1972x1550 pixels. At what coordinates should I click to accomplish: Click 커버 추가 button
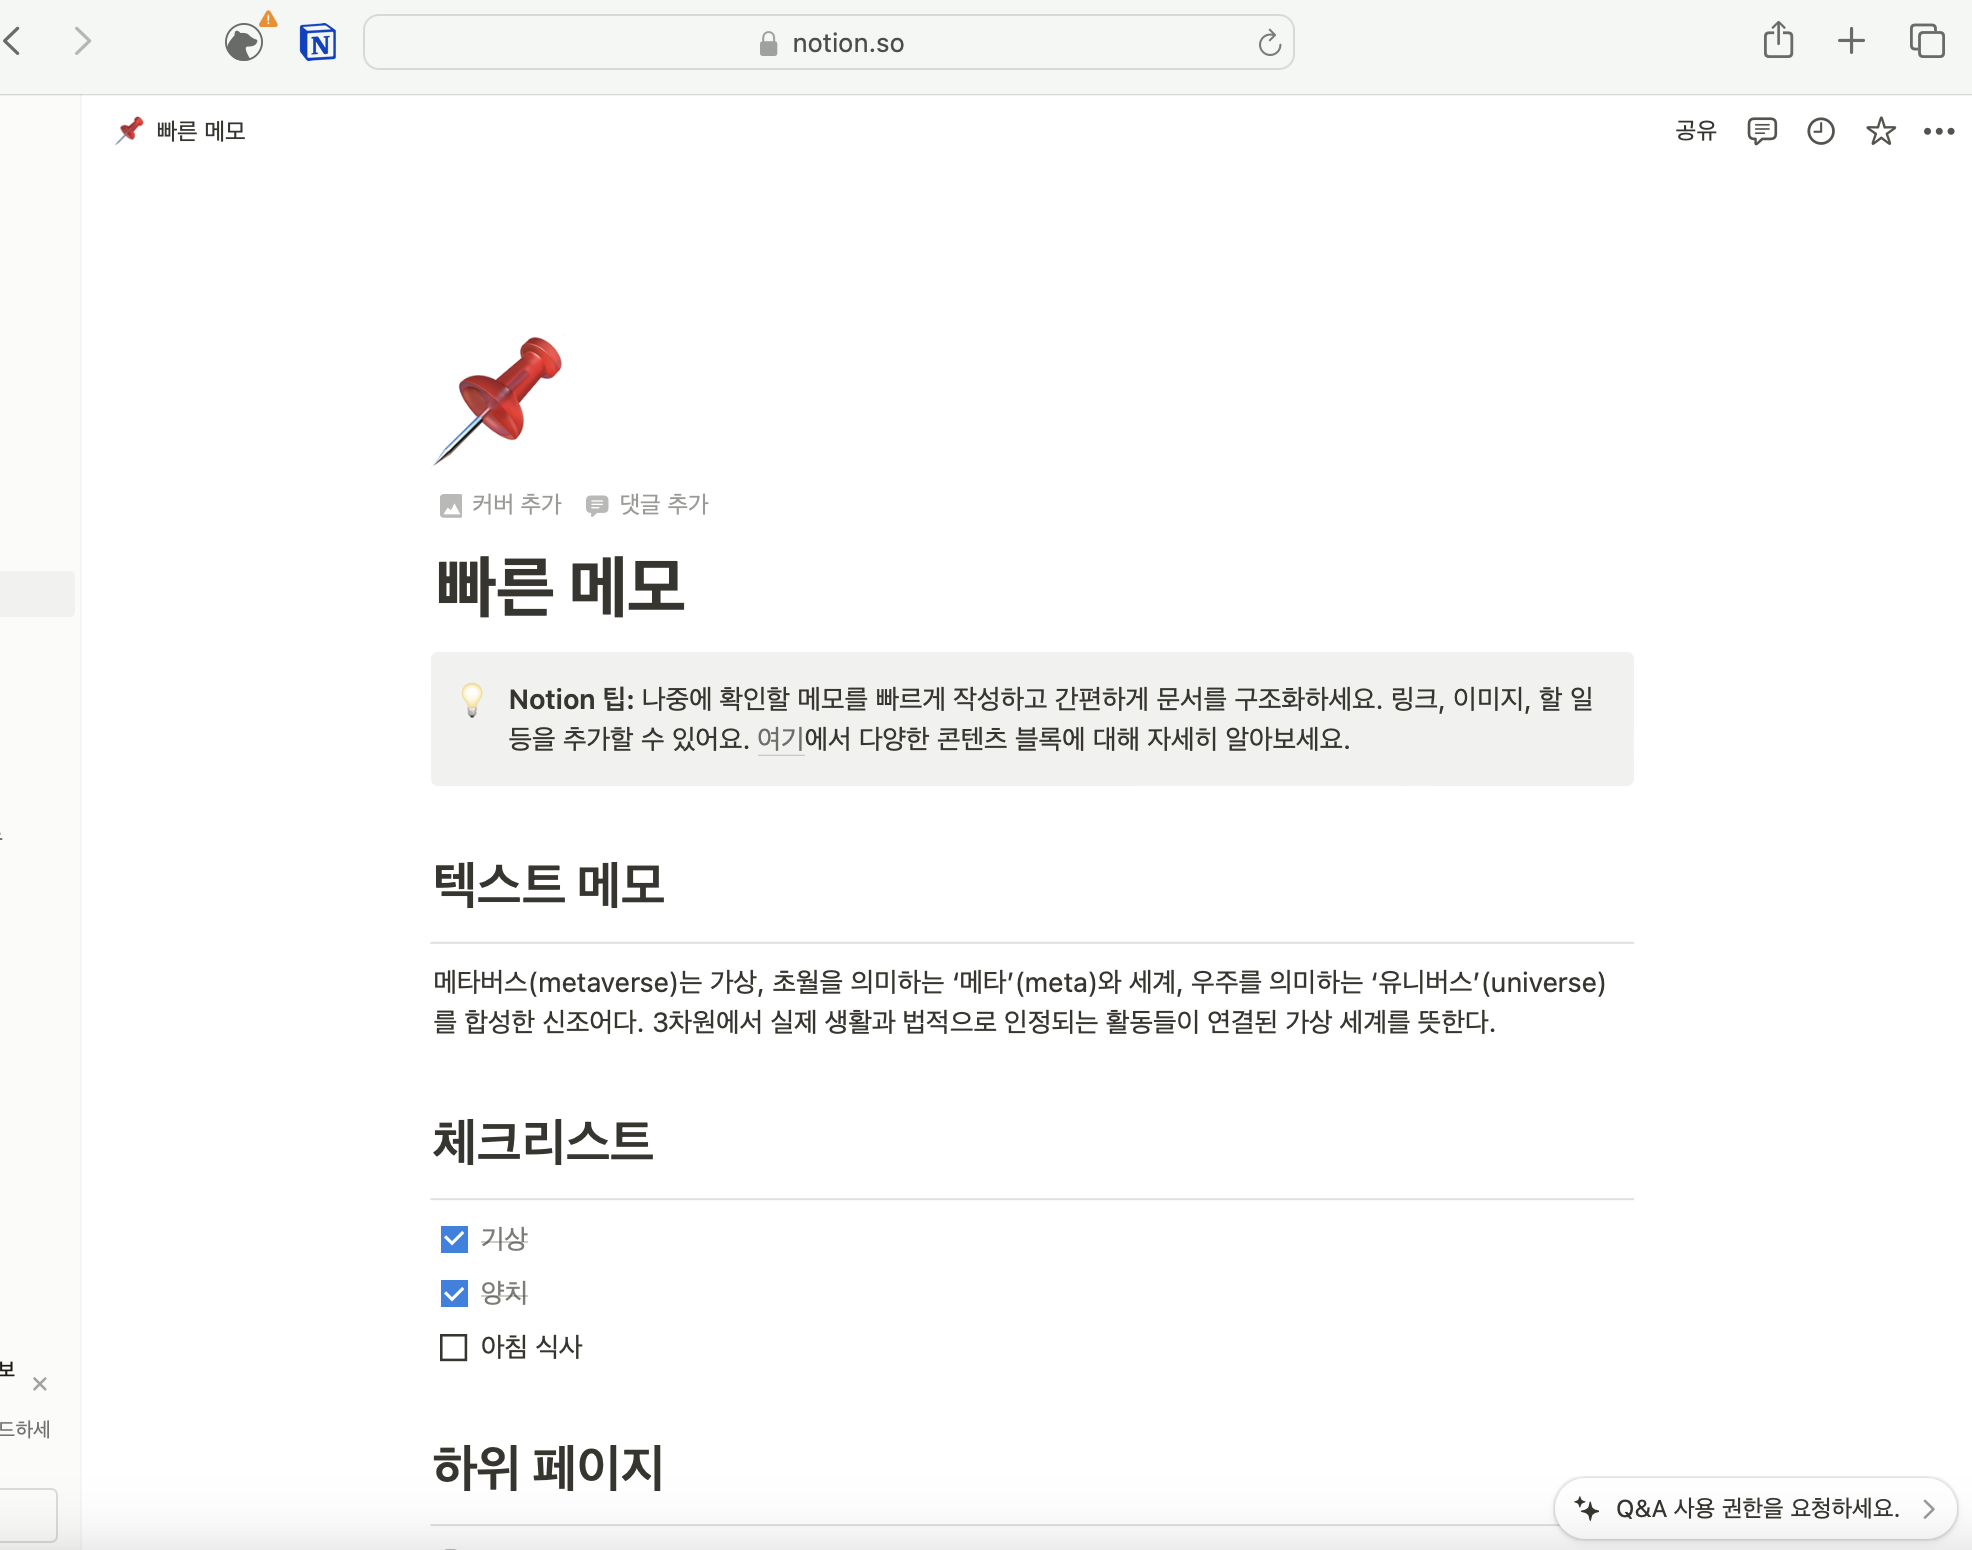point(501,504)
